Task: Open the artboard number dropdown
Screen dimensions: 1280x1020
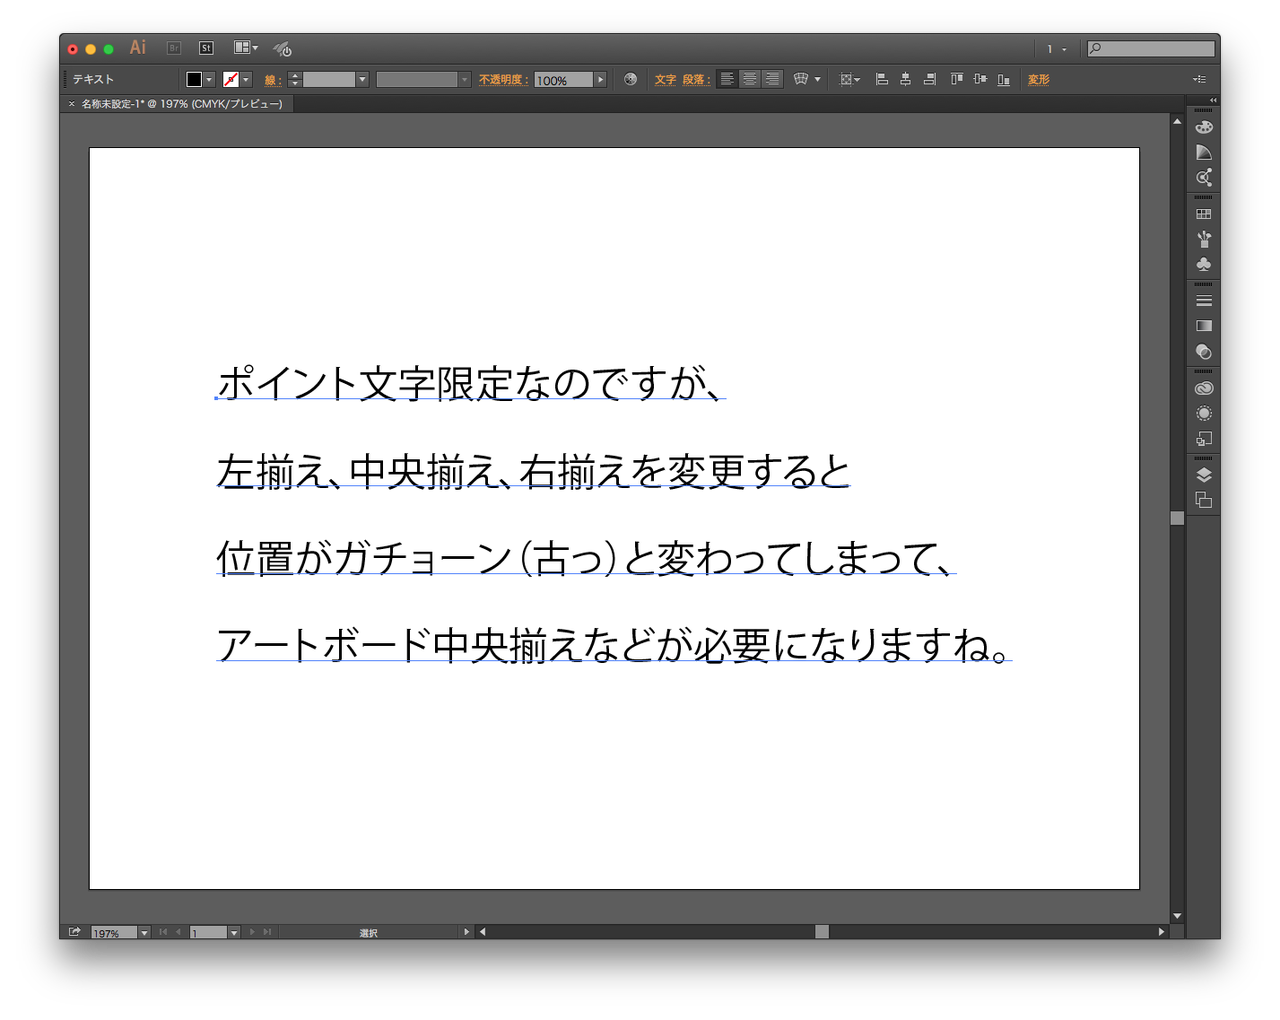Action: point(233,933)
